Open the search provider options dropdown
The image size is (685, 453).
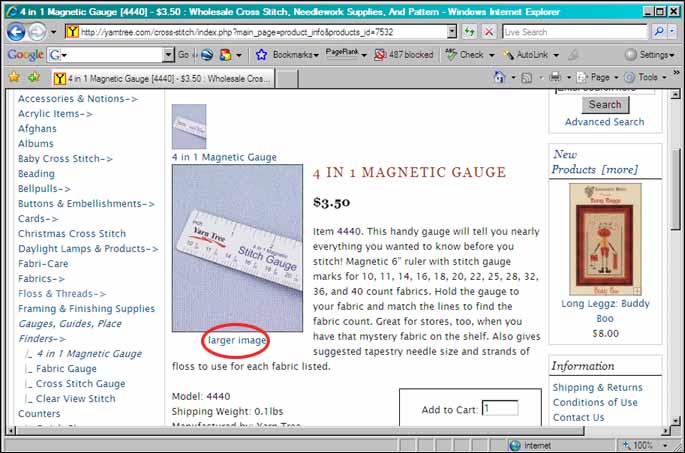[671, 32]
